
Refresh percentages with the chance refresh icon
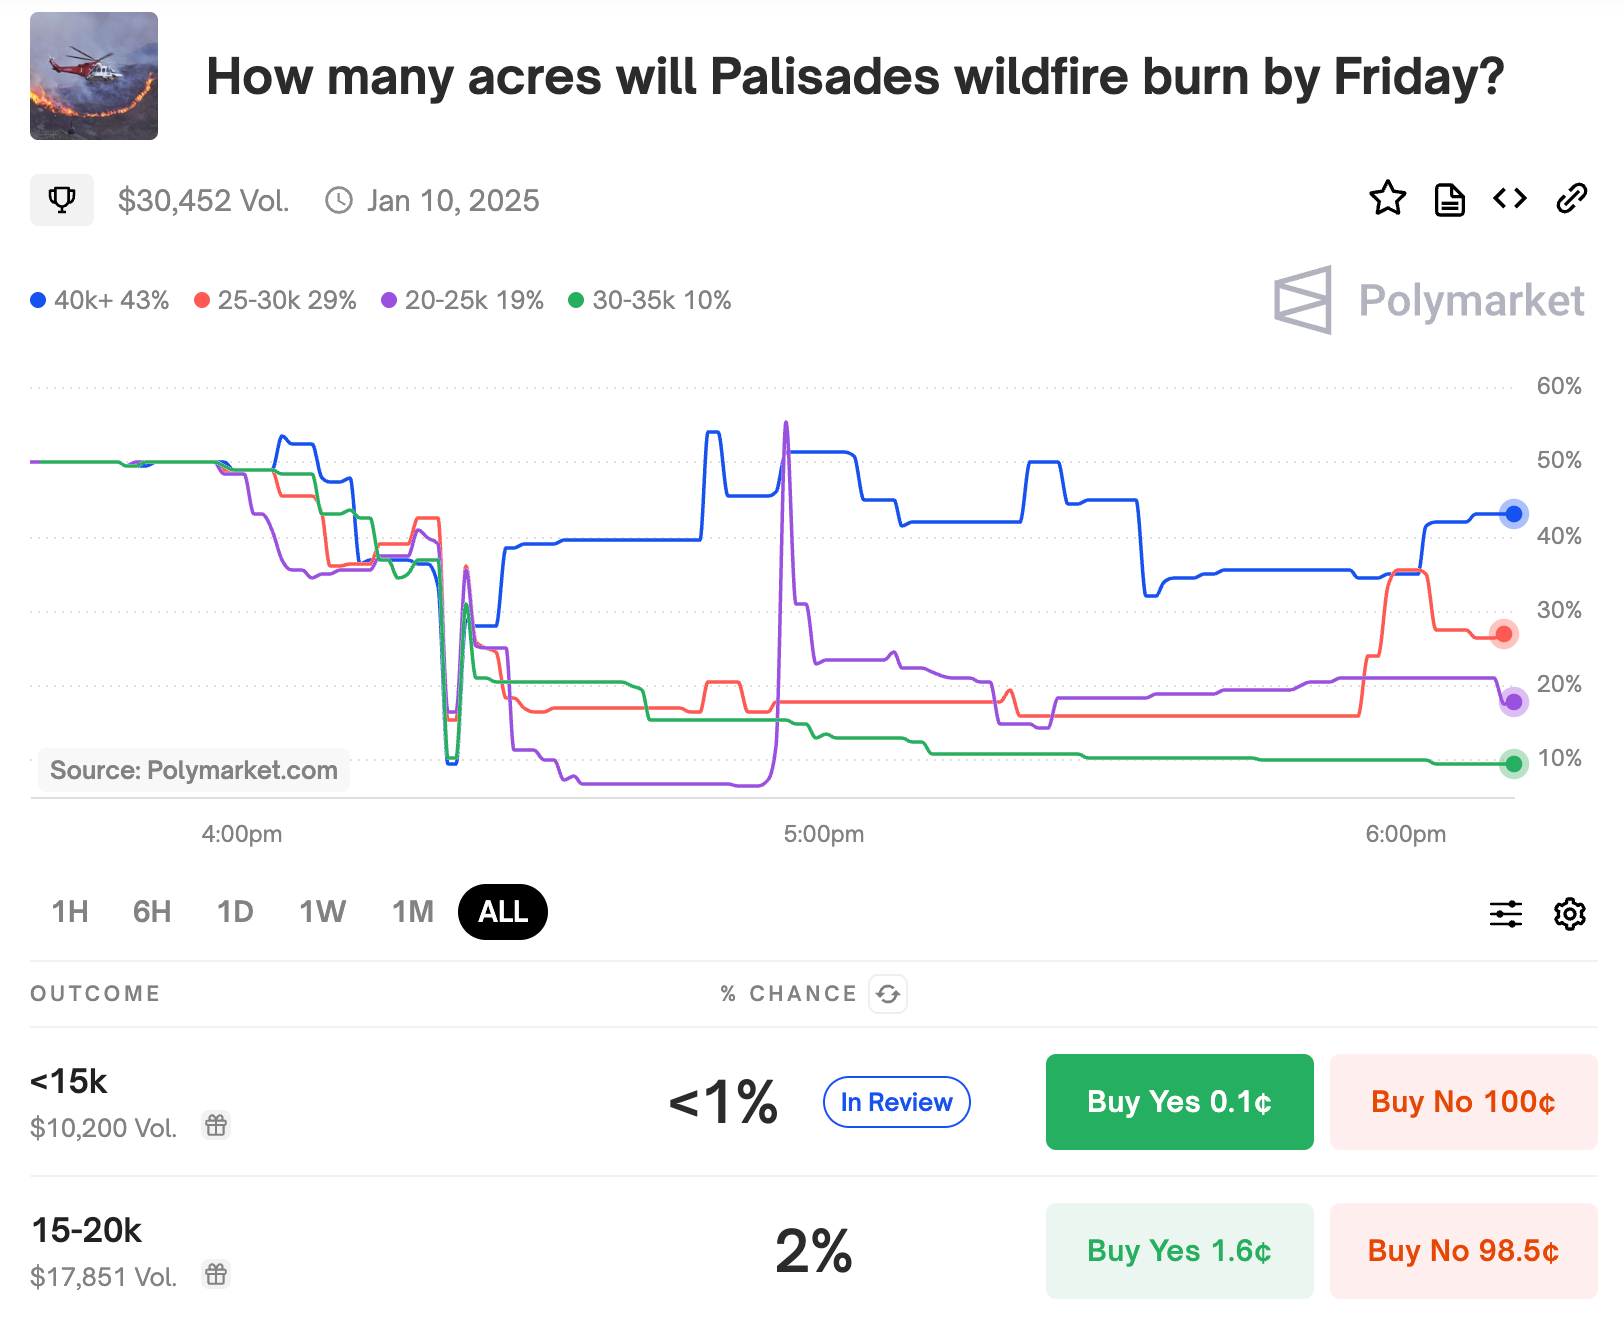point(889,993)
